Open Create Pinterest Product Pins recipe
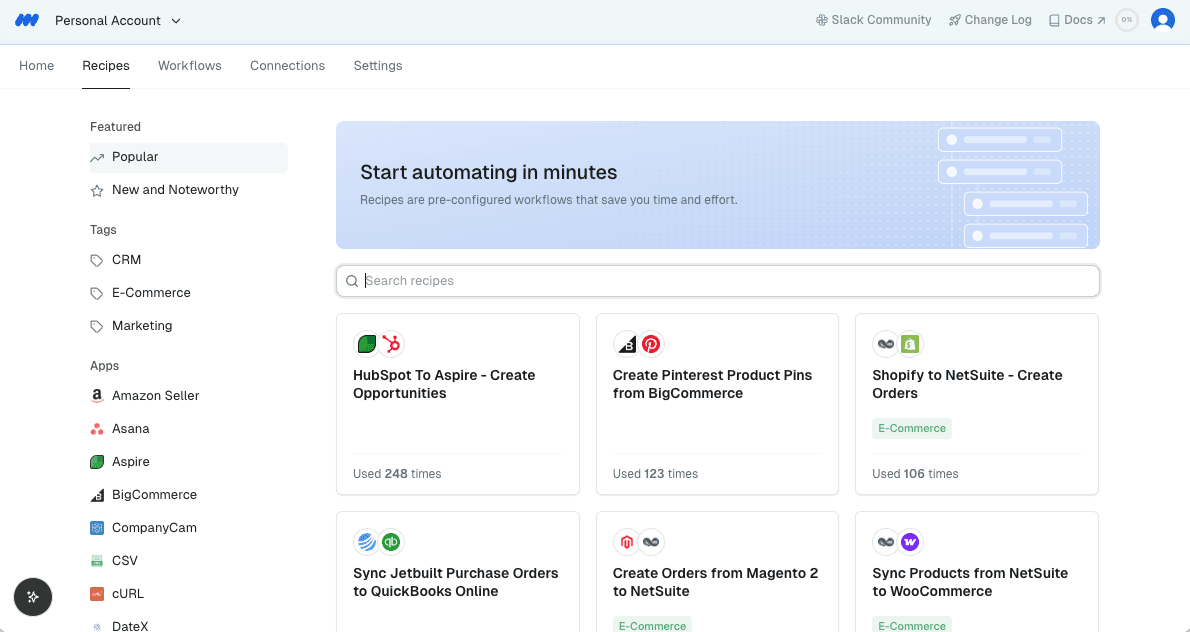This screenshot has width=1190, height=632. coord(712,384)
